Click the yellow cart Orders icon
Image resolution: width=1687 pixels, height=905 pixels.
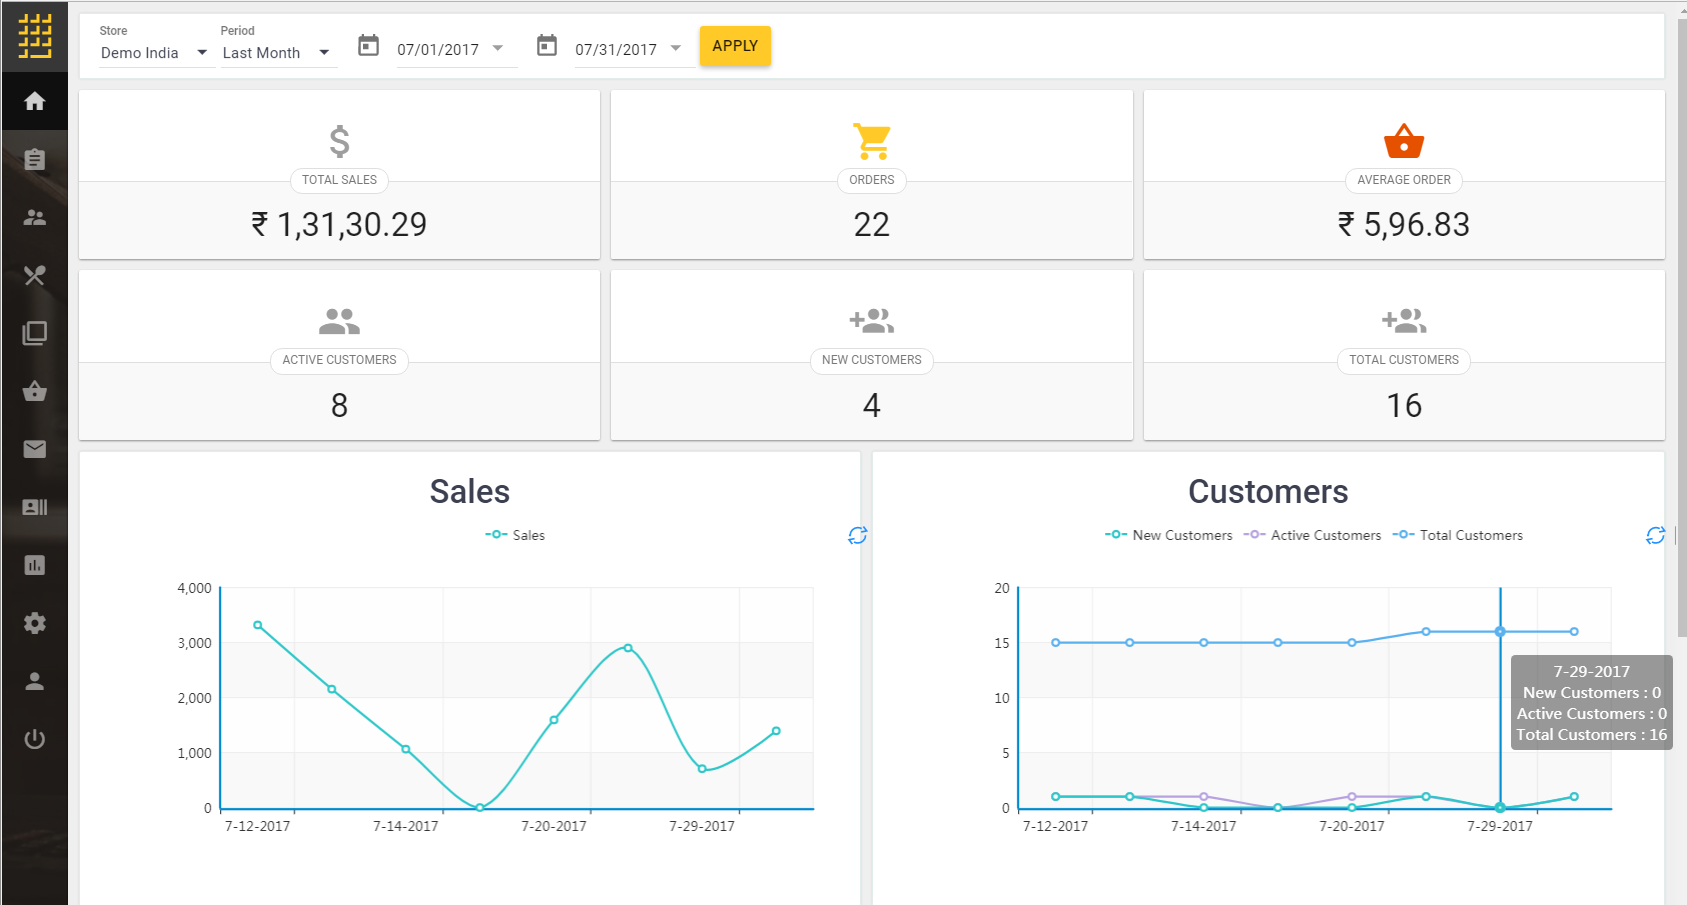(872, 141)
